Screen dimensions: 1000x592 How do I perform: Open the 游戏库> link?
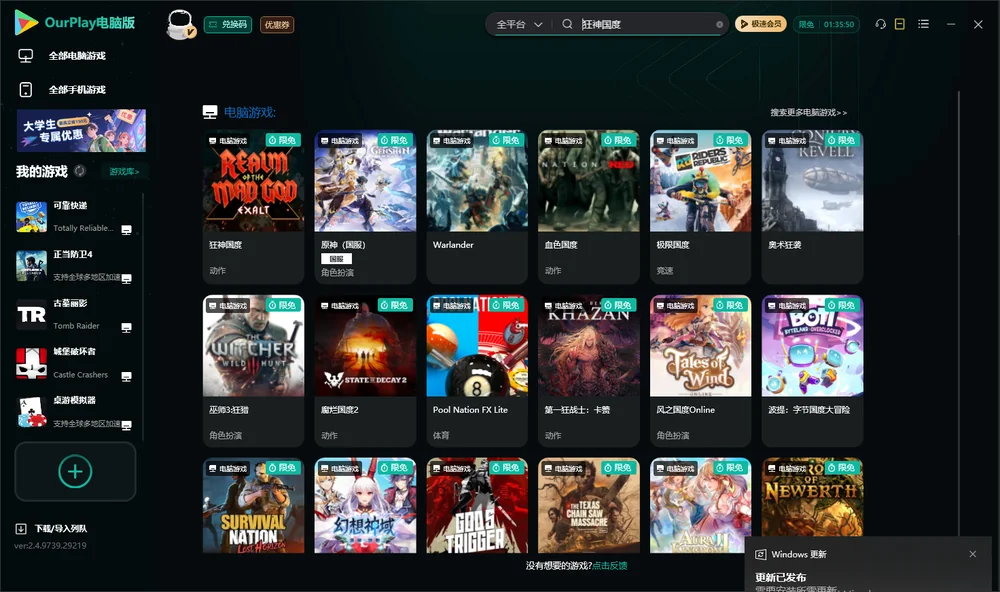click(124, 172)
